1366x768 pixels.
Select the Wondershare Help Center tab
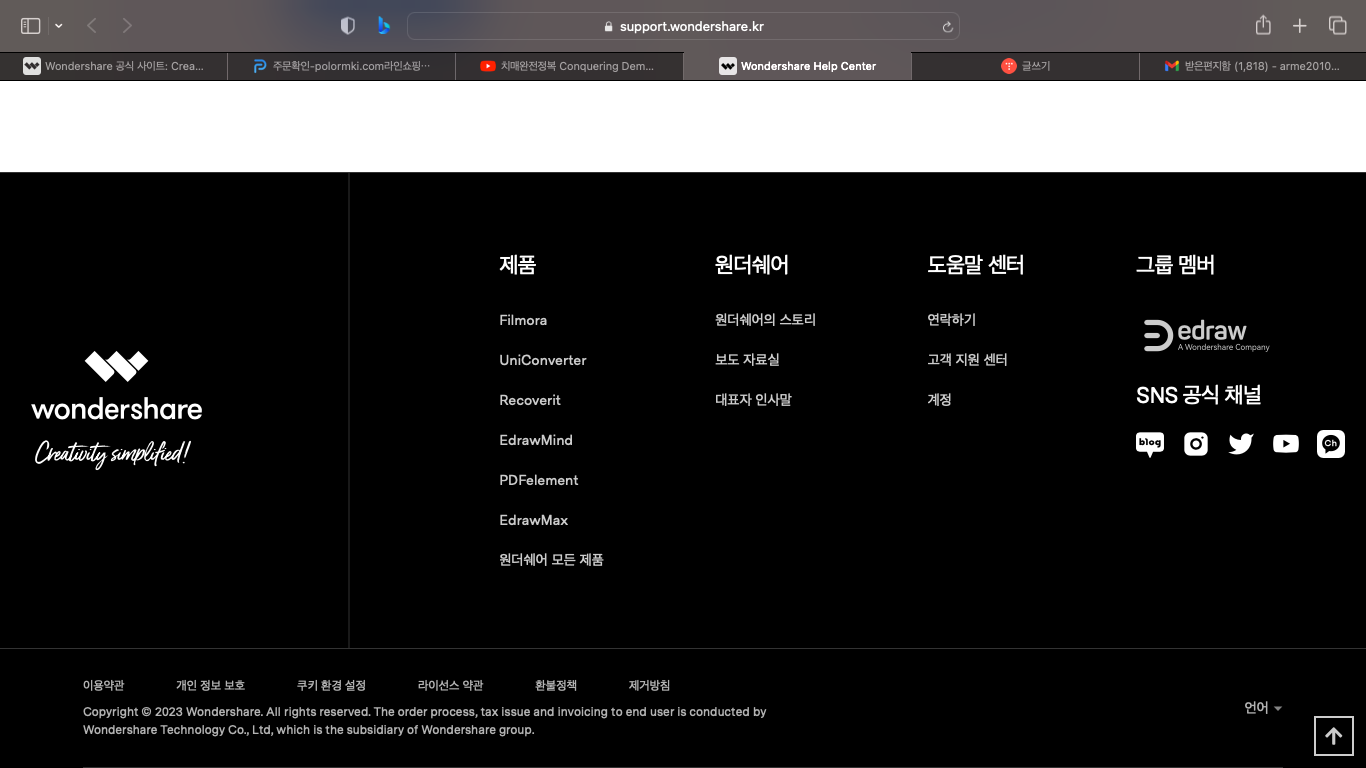click(x=797, y=66)
